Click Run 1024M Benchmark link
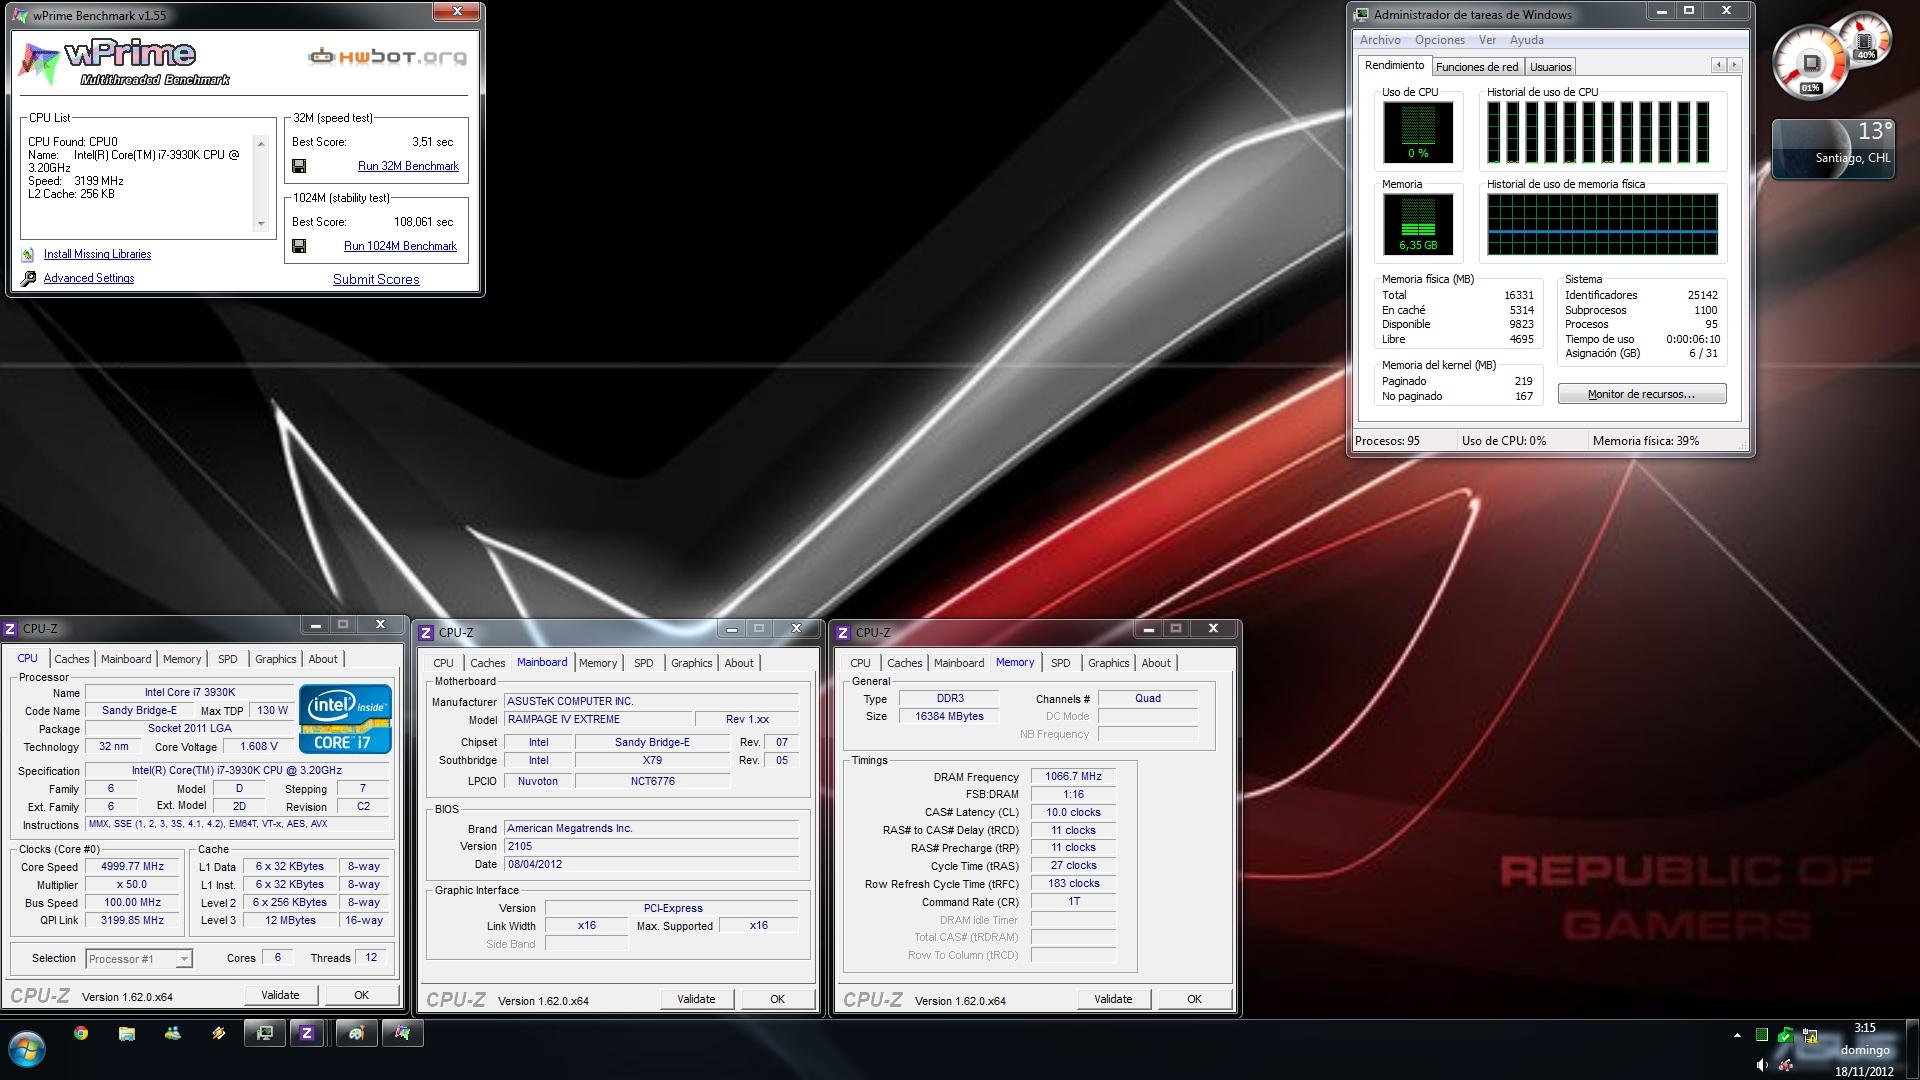Viewport: 1920px width, 1080px height. pyautogui.click(x=400, y=246)
